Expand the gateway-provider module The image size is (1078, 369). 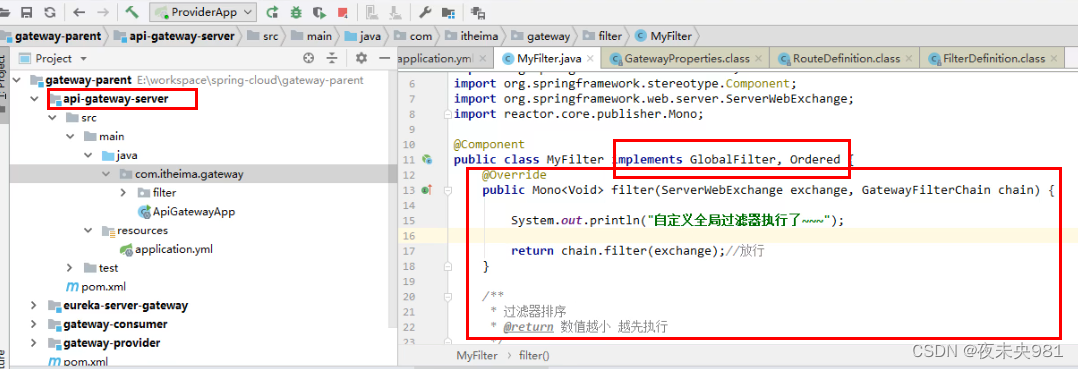coord(34,342)
